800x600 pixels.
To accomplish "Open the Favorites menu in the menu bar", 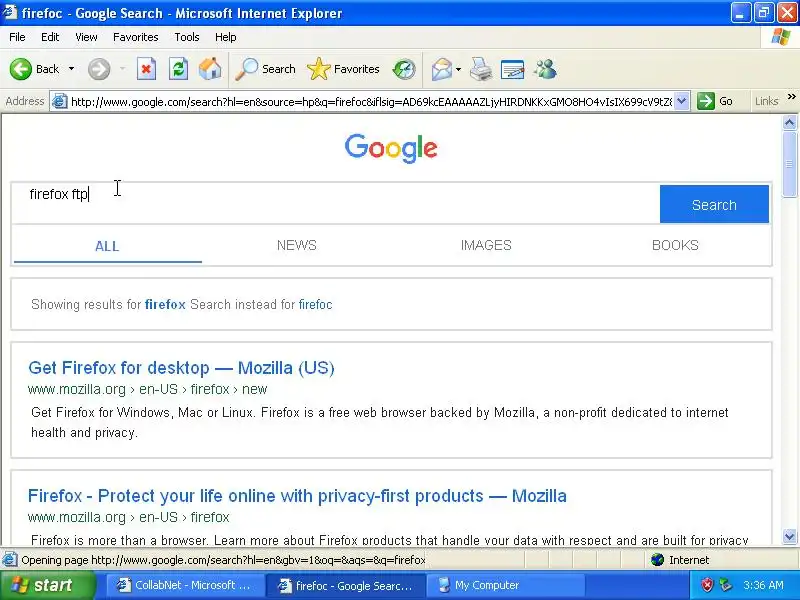I will [136, 37].
